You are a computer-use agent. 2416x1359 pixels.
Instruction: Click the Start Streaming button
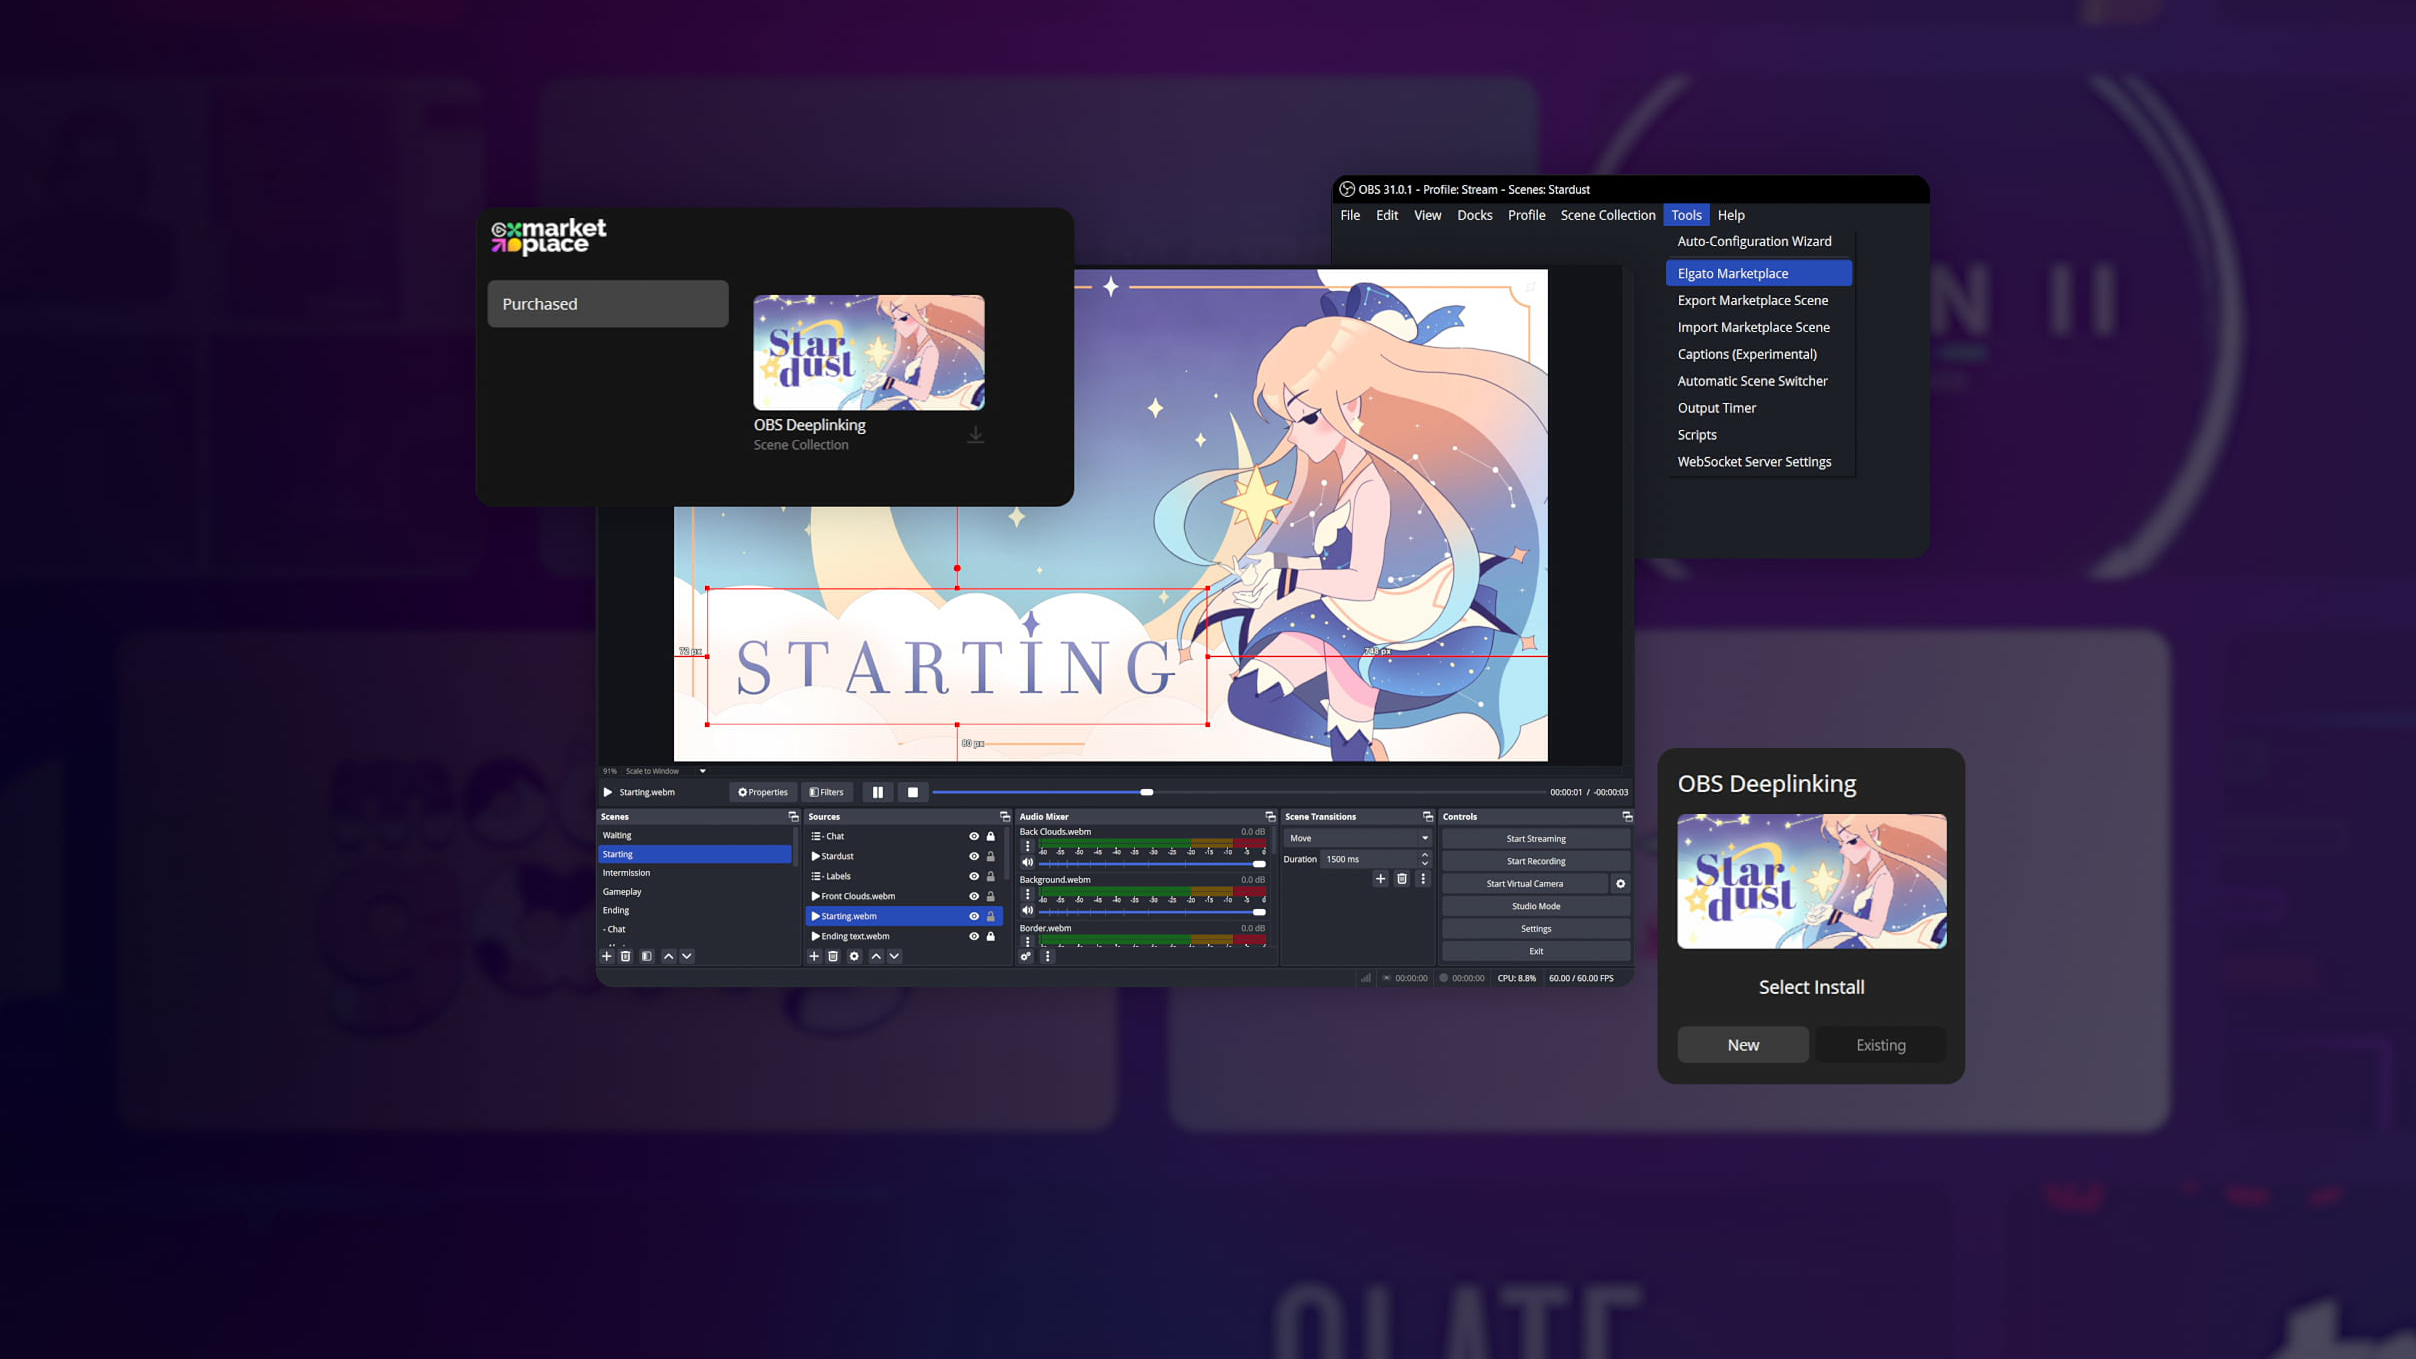click(x=1535, y=838)
